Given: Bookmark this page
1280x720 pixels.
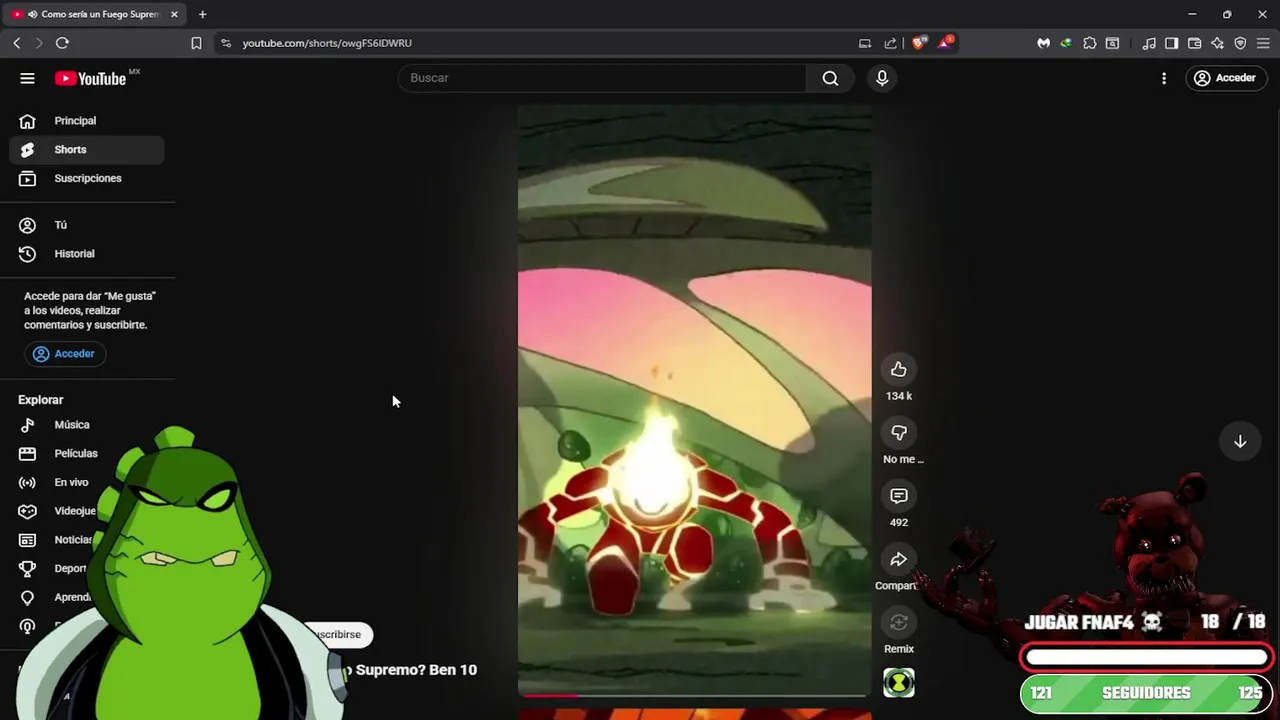Looking at the screenshot, I should click(x=196, y=43).
